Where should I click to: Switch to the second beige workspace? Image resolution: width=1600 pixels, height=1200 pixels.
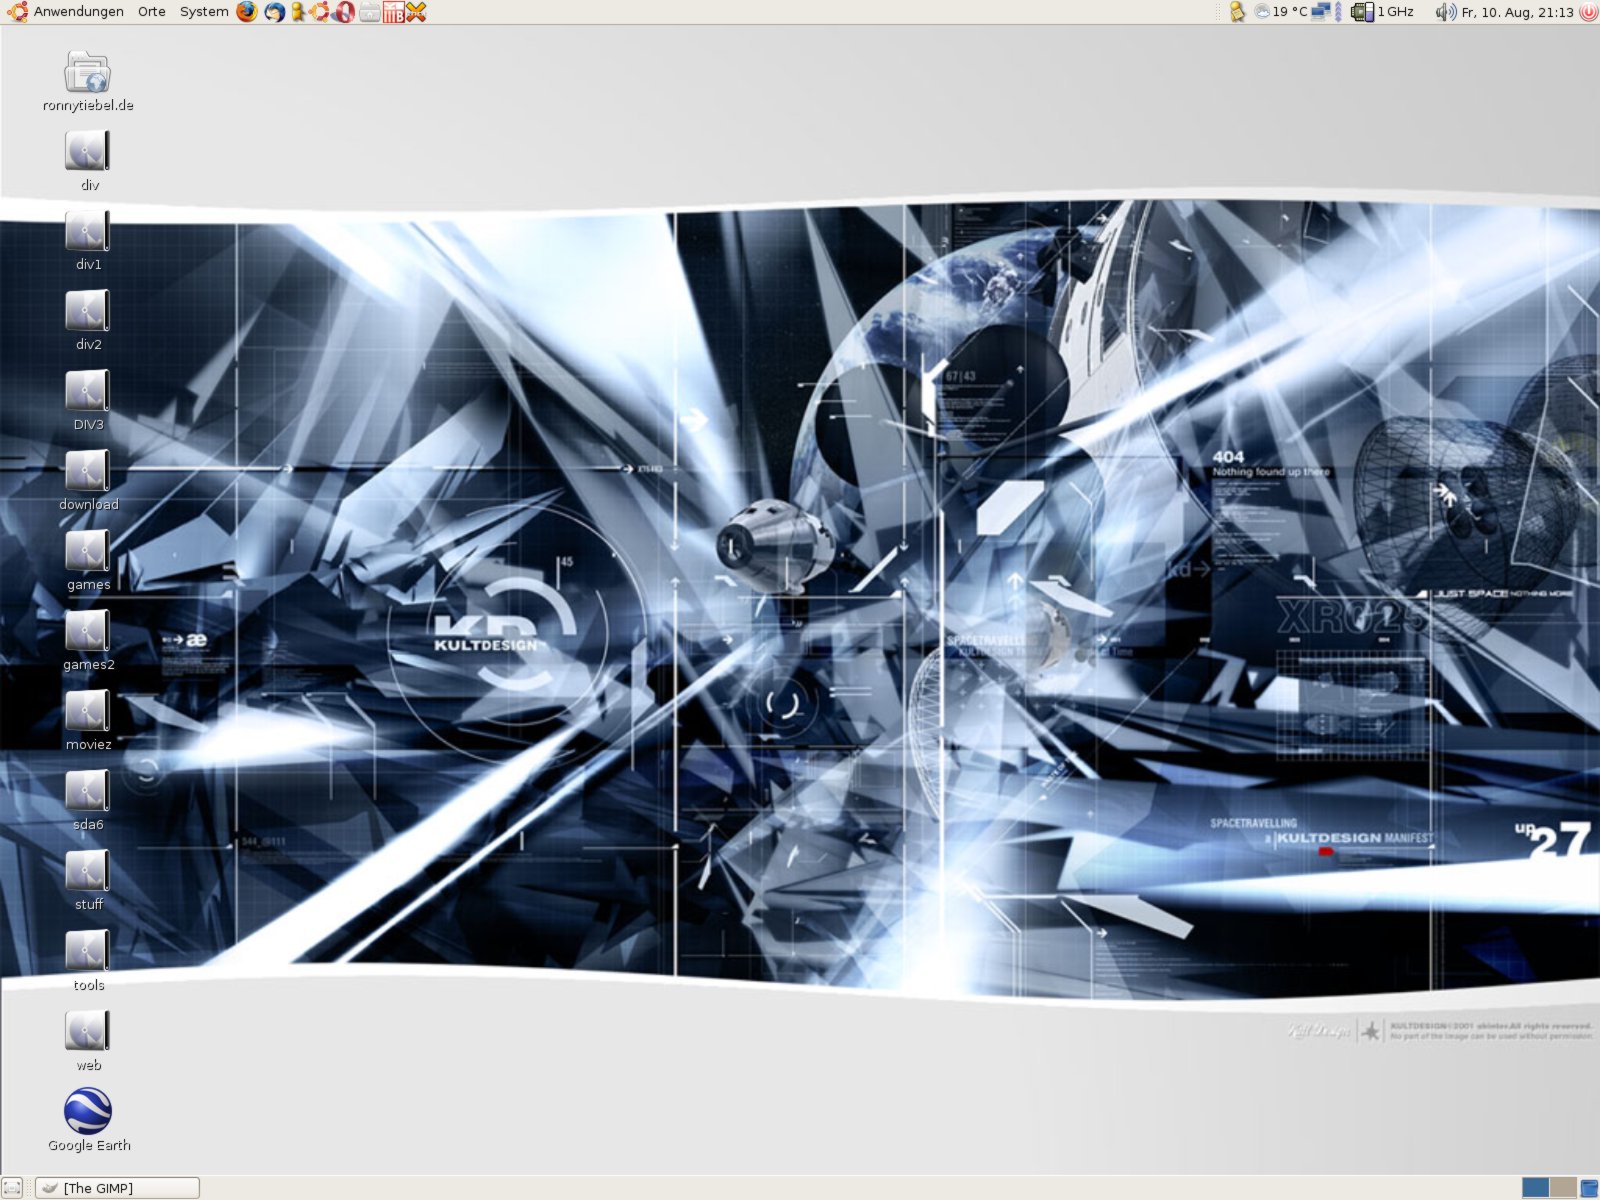click(1563, 1188)
